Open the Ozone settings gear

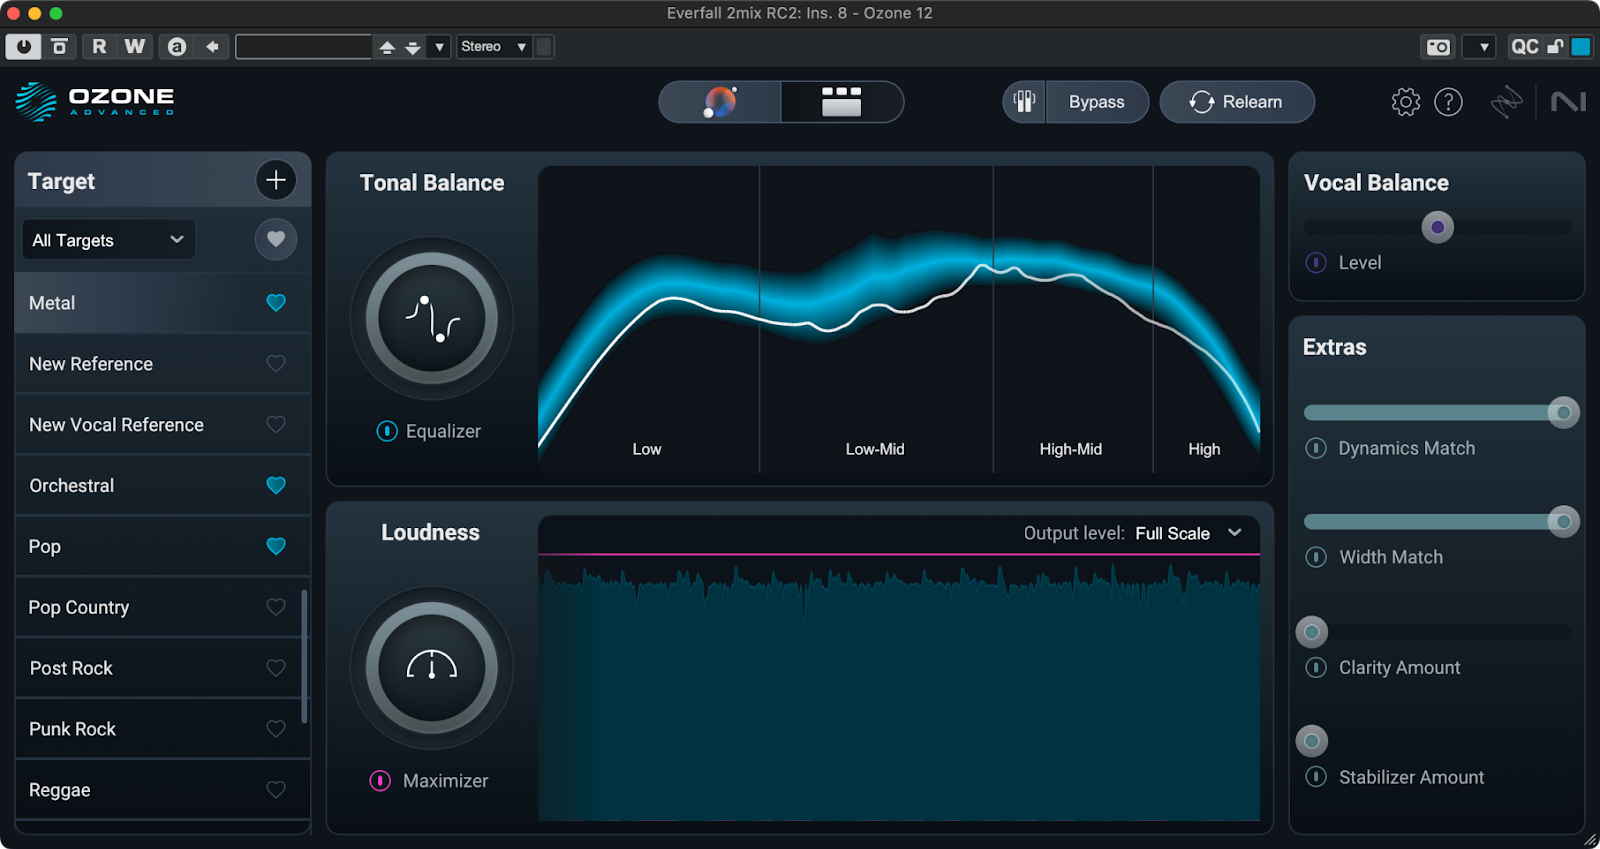pyautogui.click(x=1405, y=102)
